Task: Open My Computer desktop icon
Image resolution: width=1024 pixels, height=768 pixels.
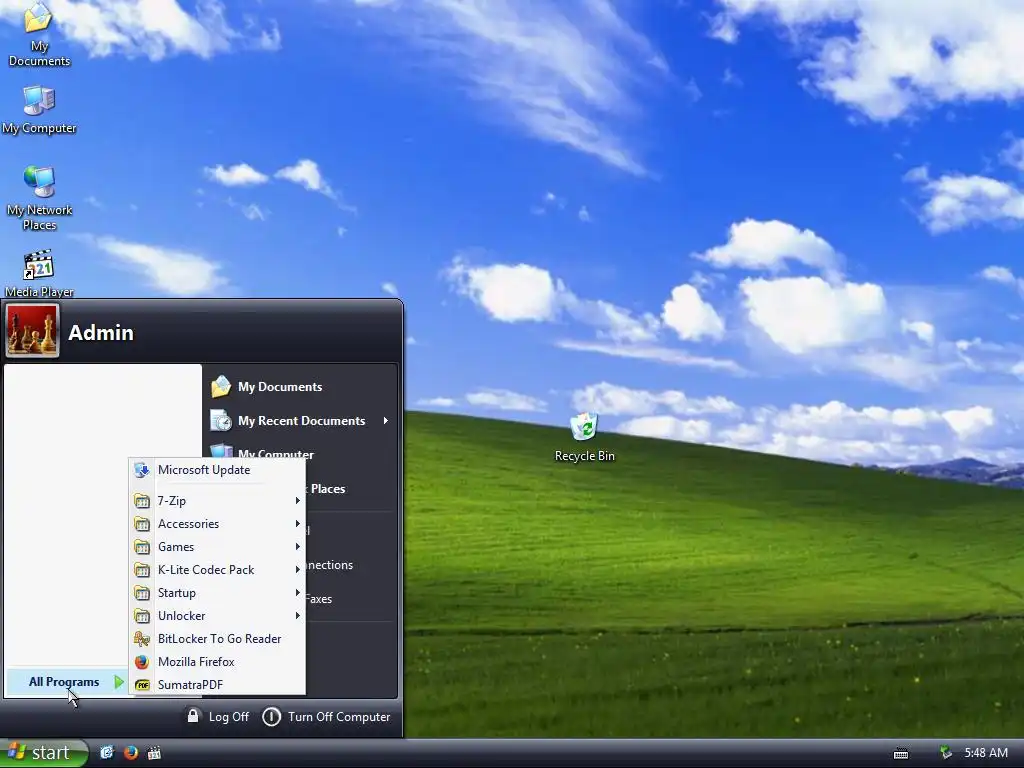Action: pyautogui.click(x=39, y=110)
